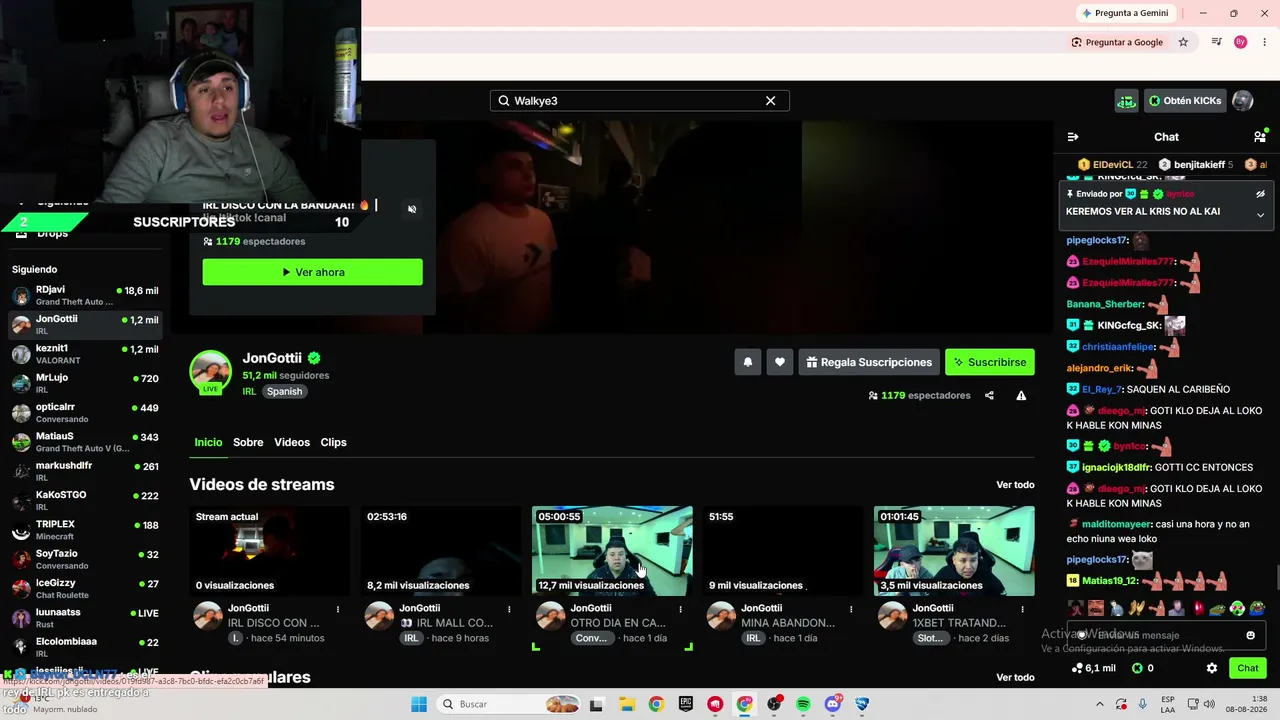Open Chrome profile avatar icon
This screenshot has width=1280, height=720.
1241,42
